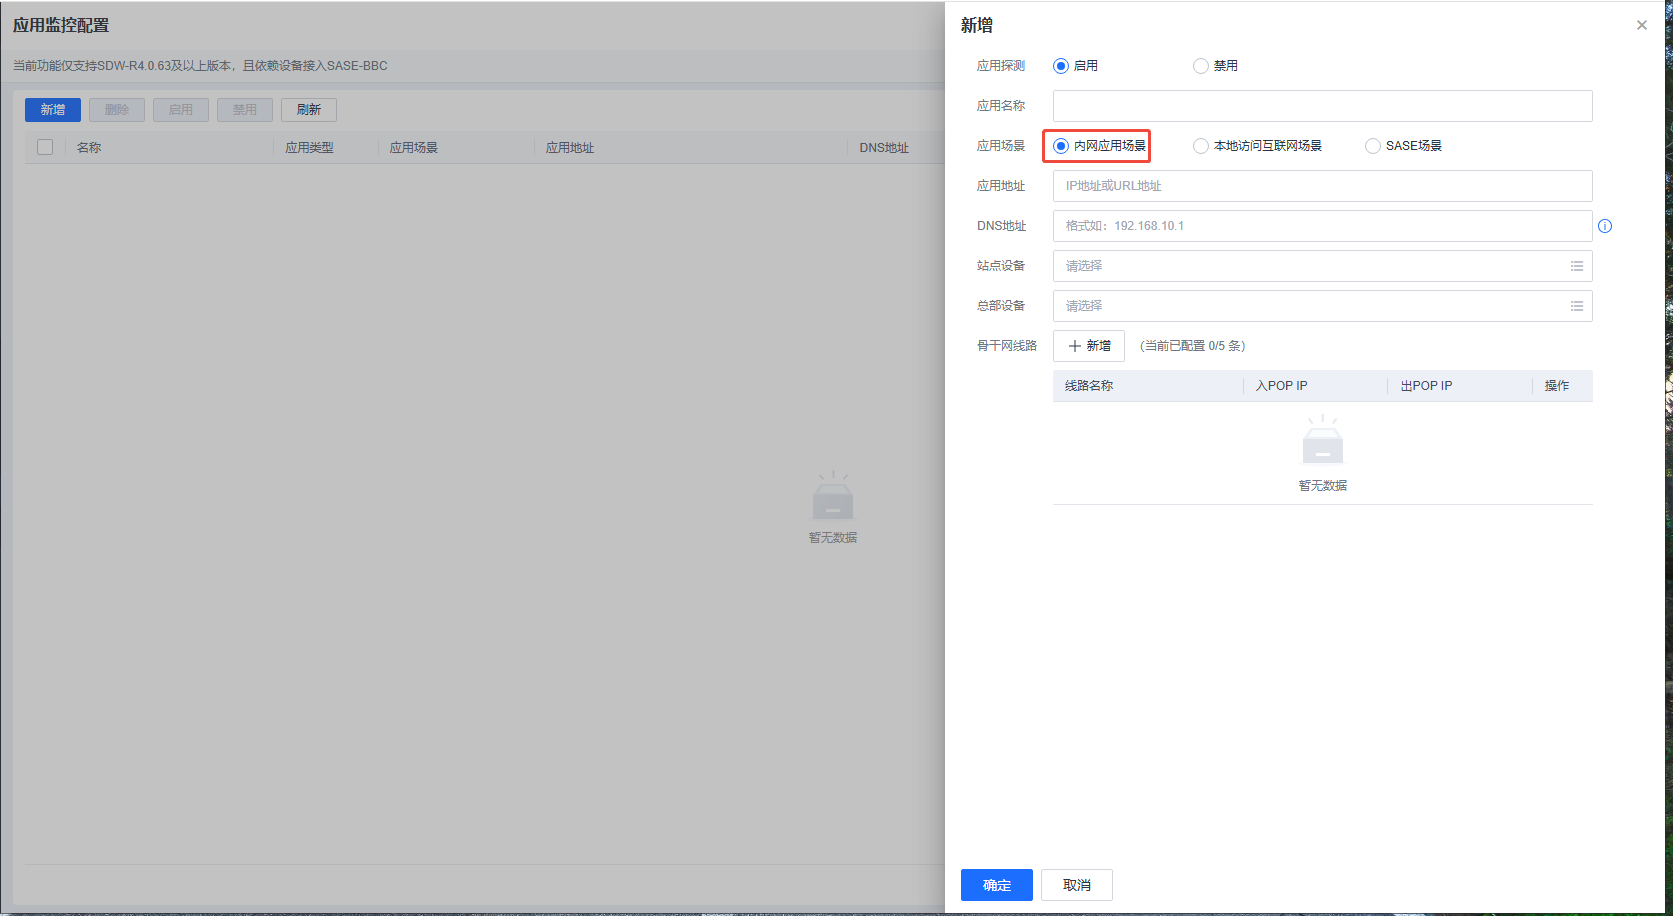Image resolution: width=1673 pixels, height=916 pixels.
Task: Click the DNS address info icon
Action: click(x=1605, y=226)
